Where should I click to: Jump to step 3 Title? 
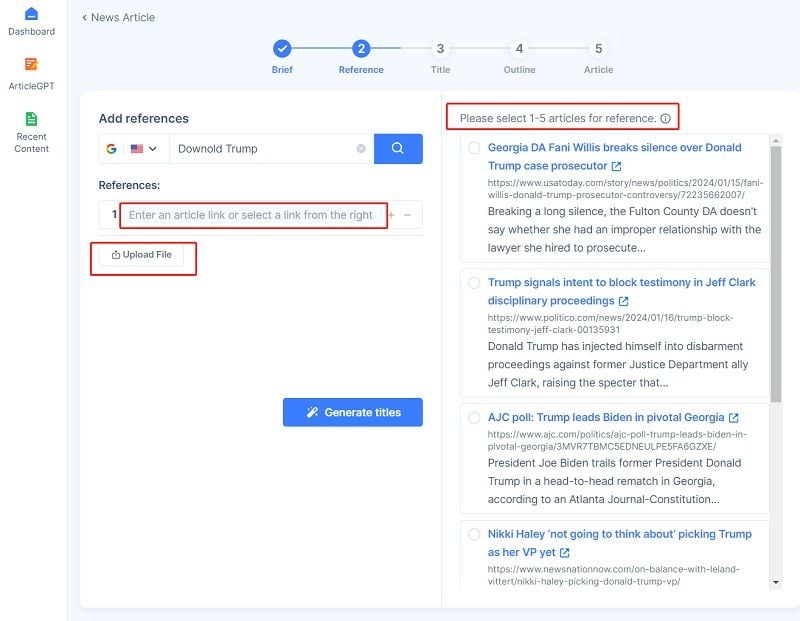(440, 49)
